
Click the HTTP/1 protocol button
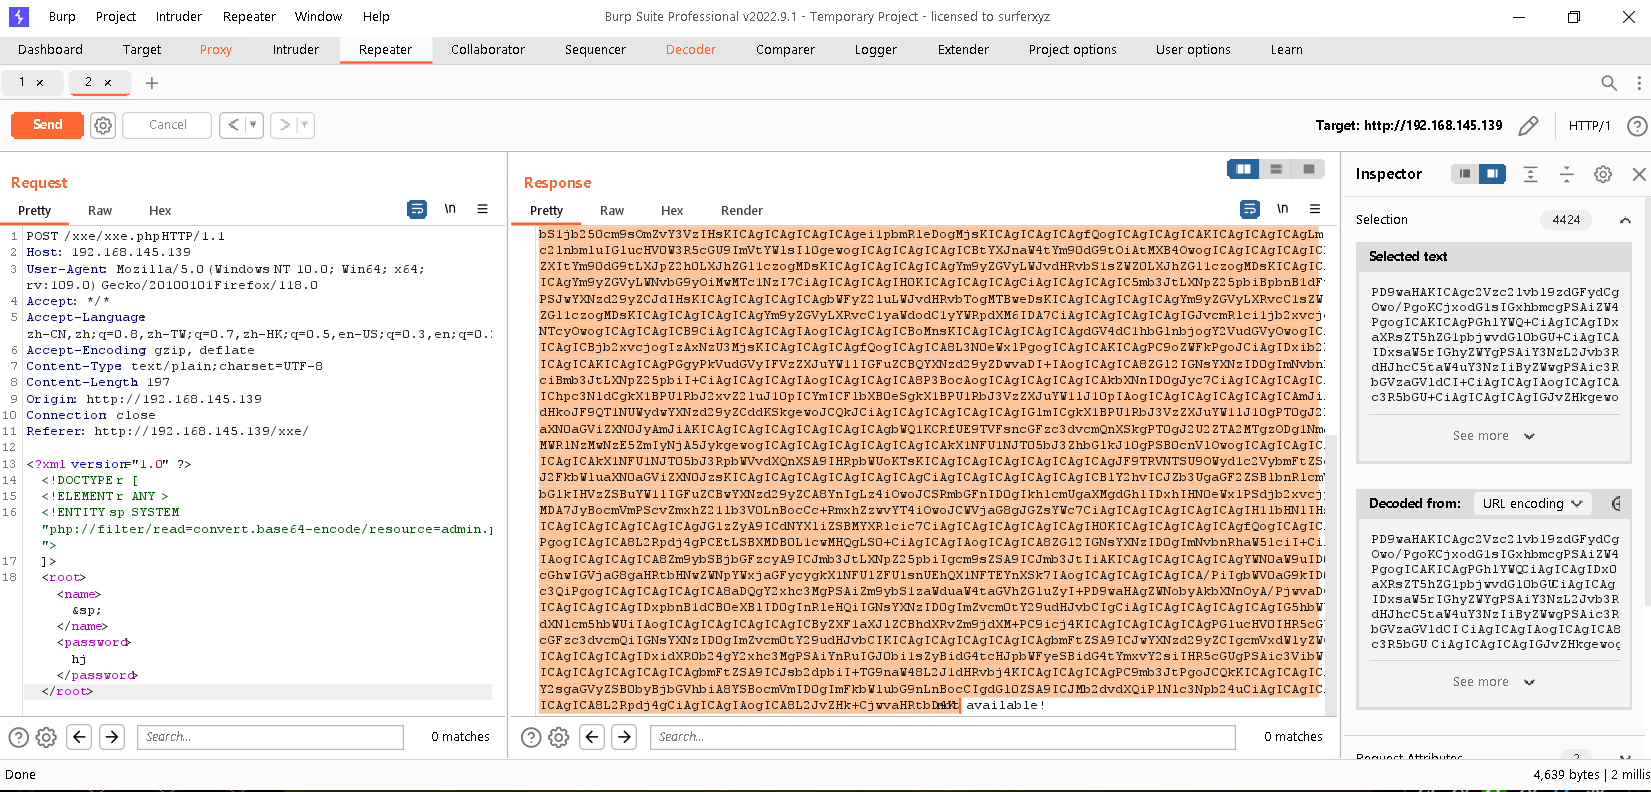[x=1590, y=126]
